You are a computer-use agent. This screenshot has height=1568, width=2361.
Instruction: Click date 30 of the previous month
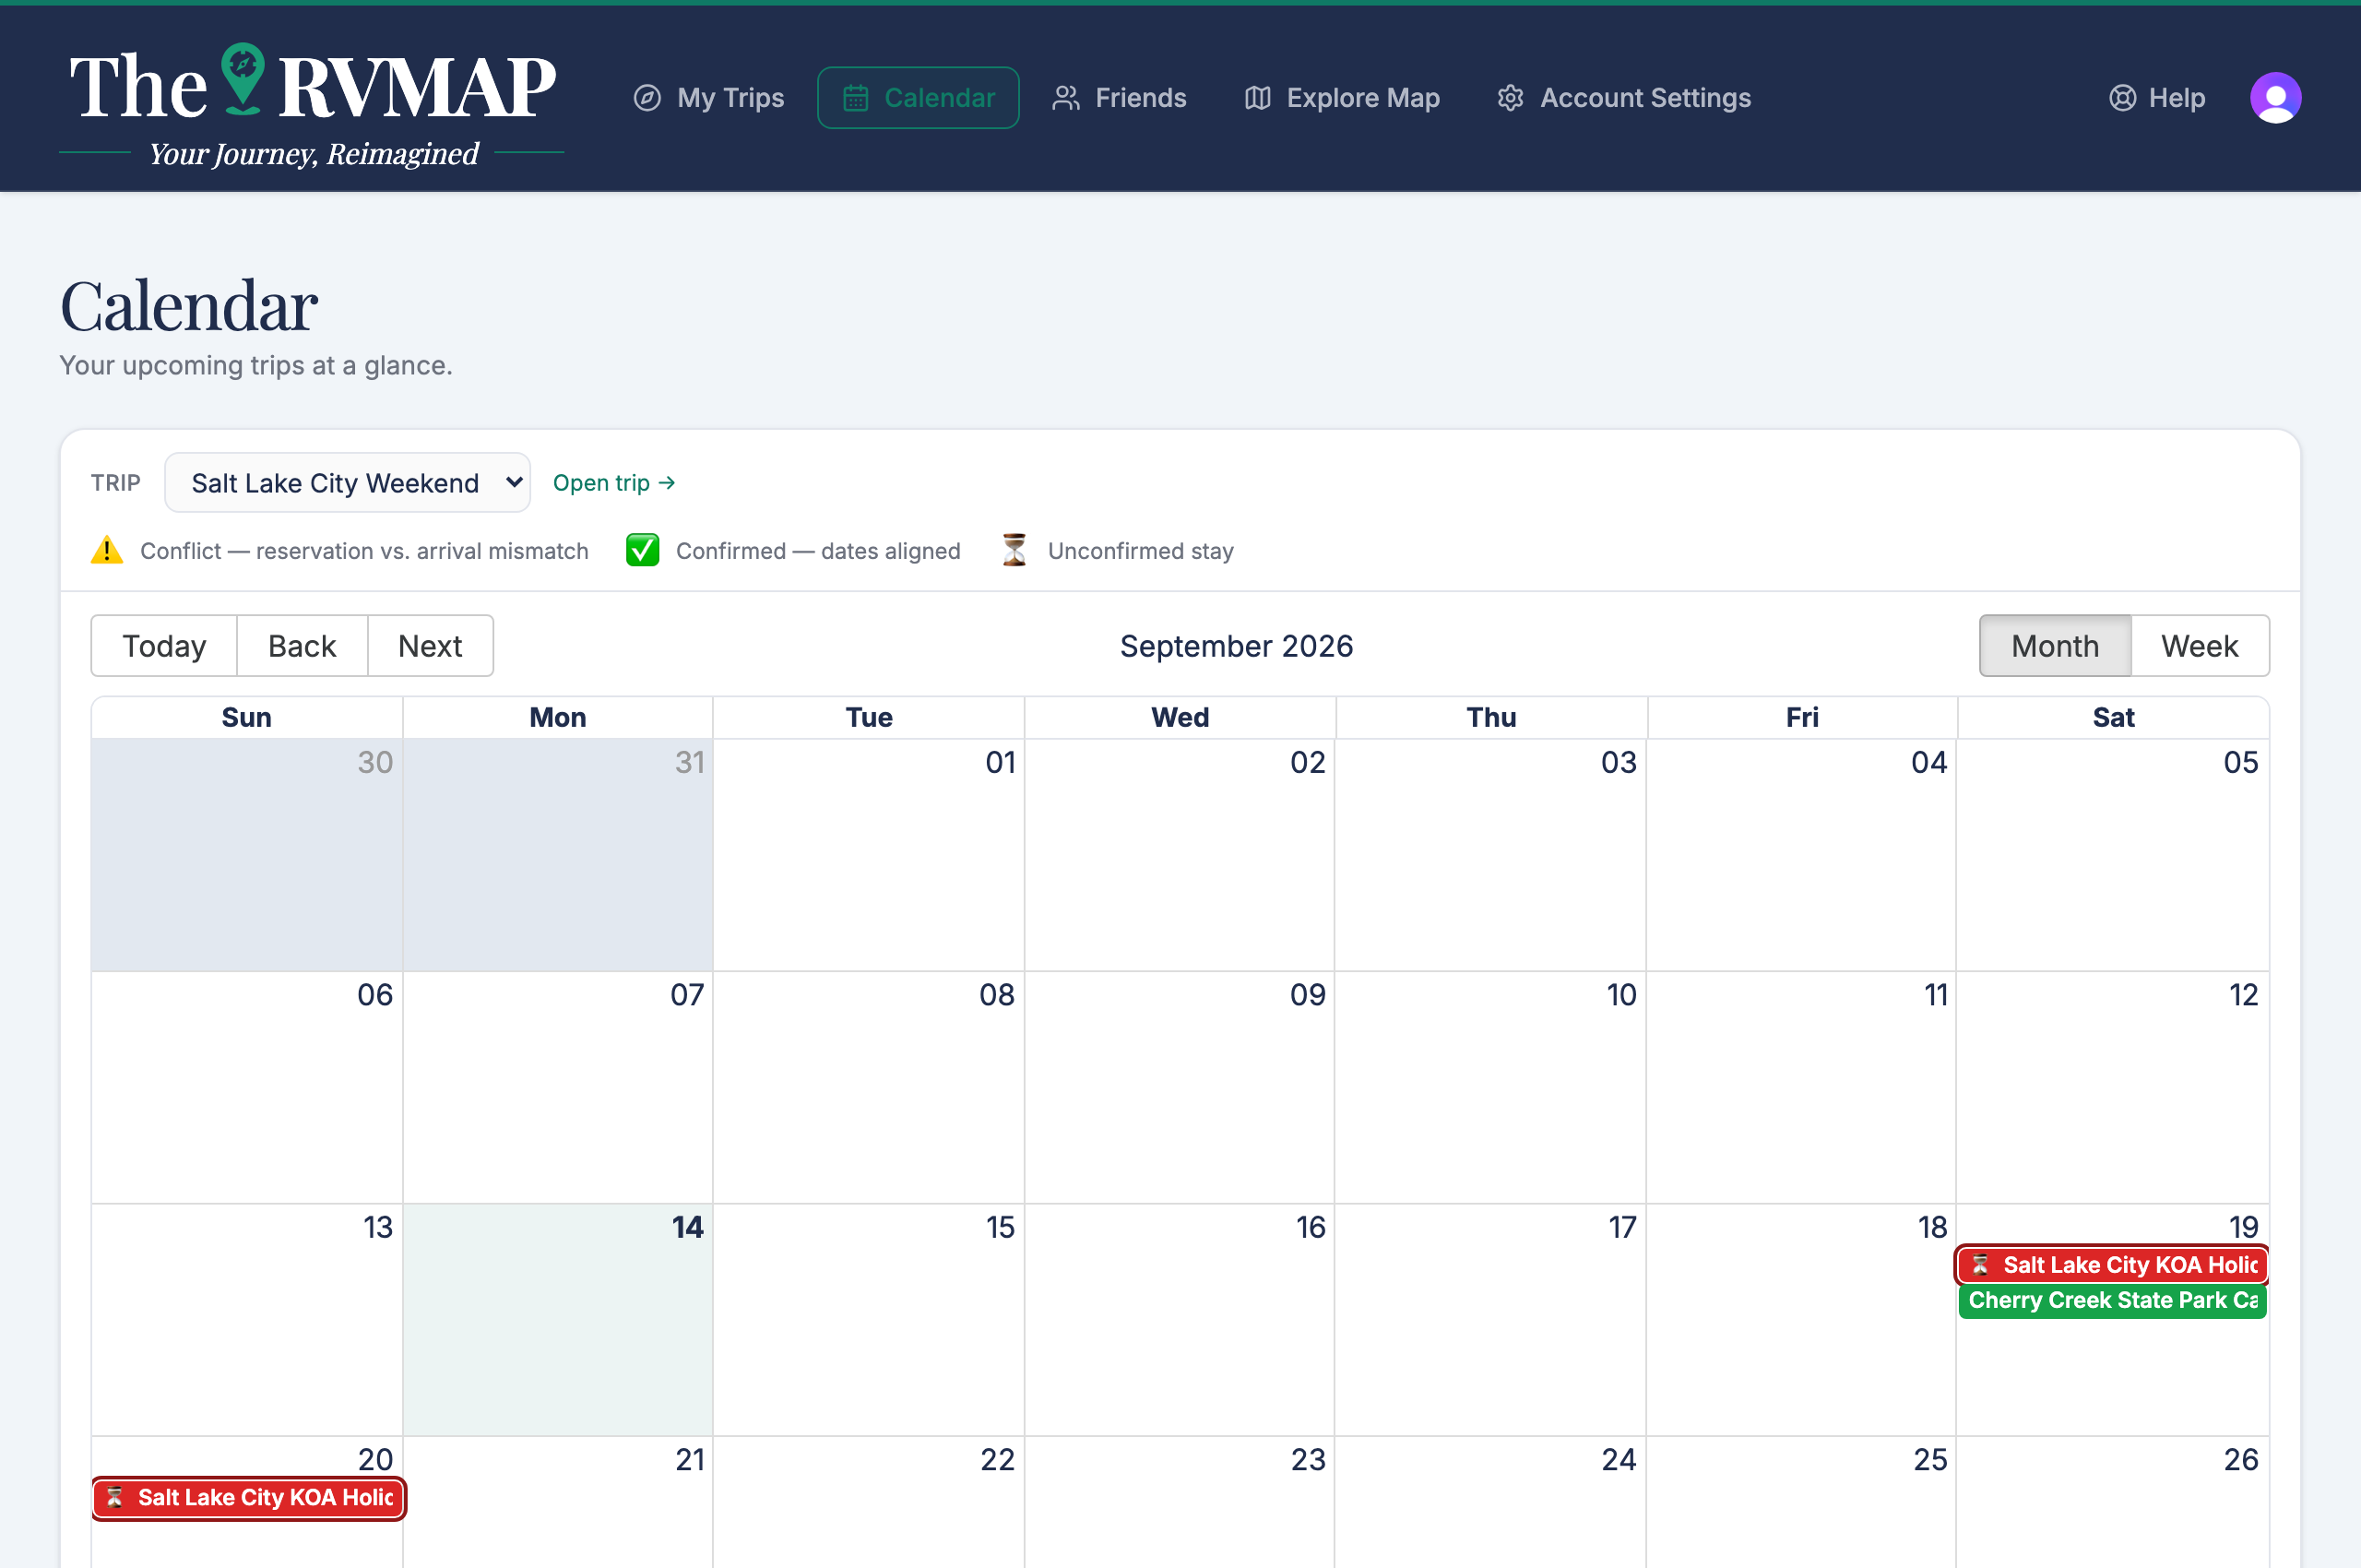click(x=375, y=762)
